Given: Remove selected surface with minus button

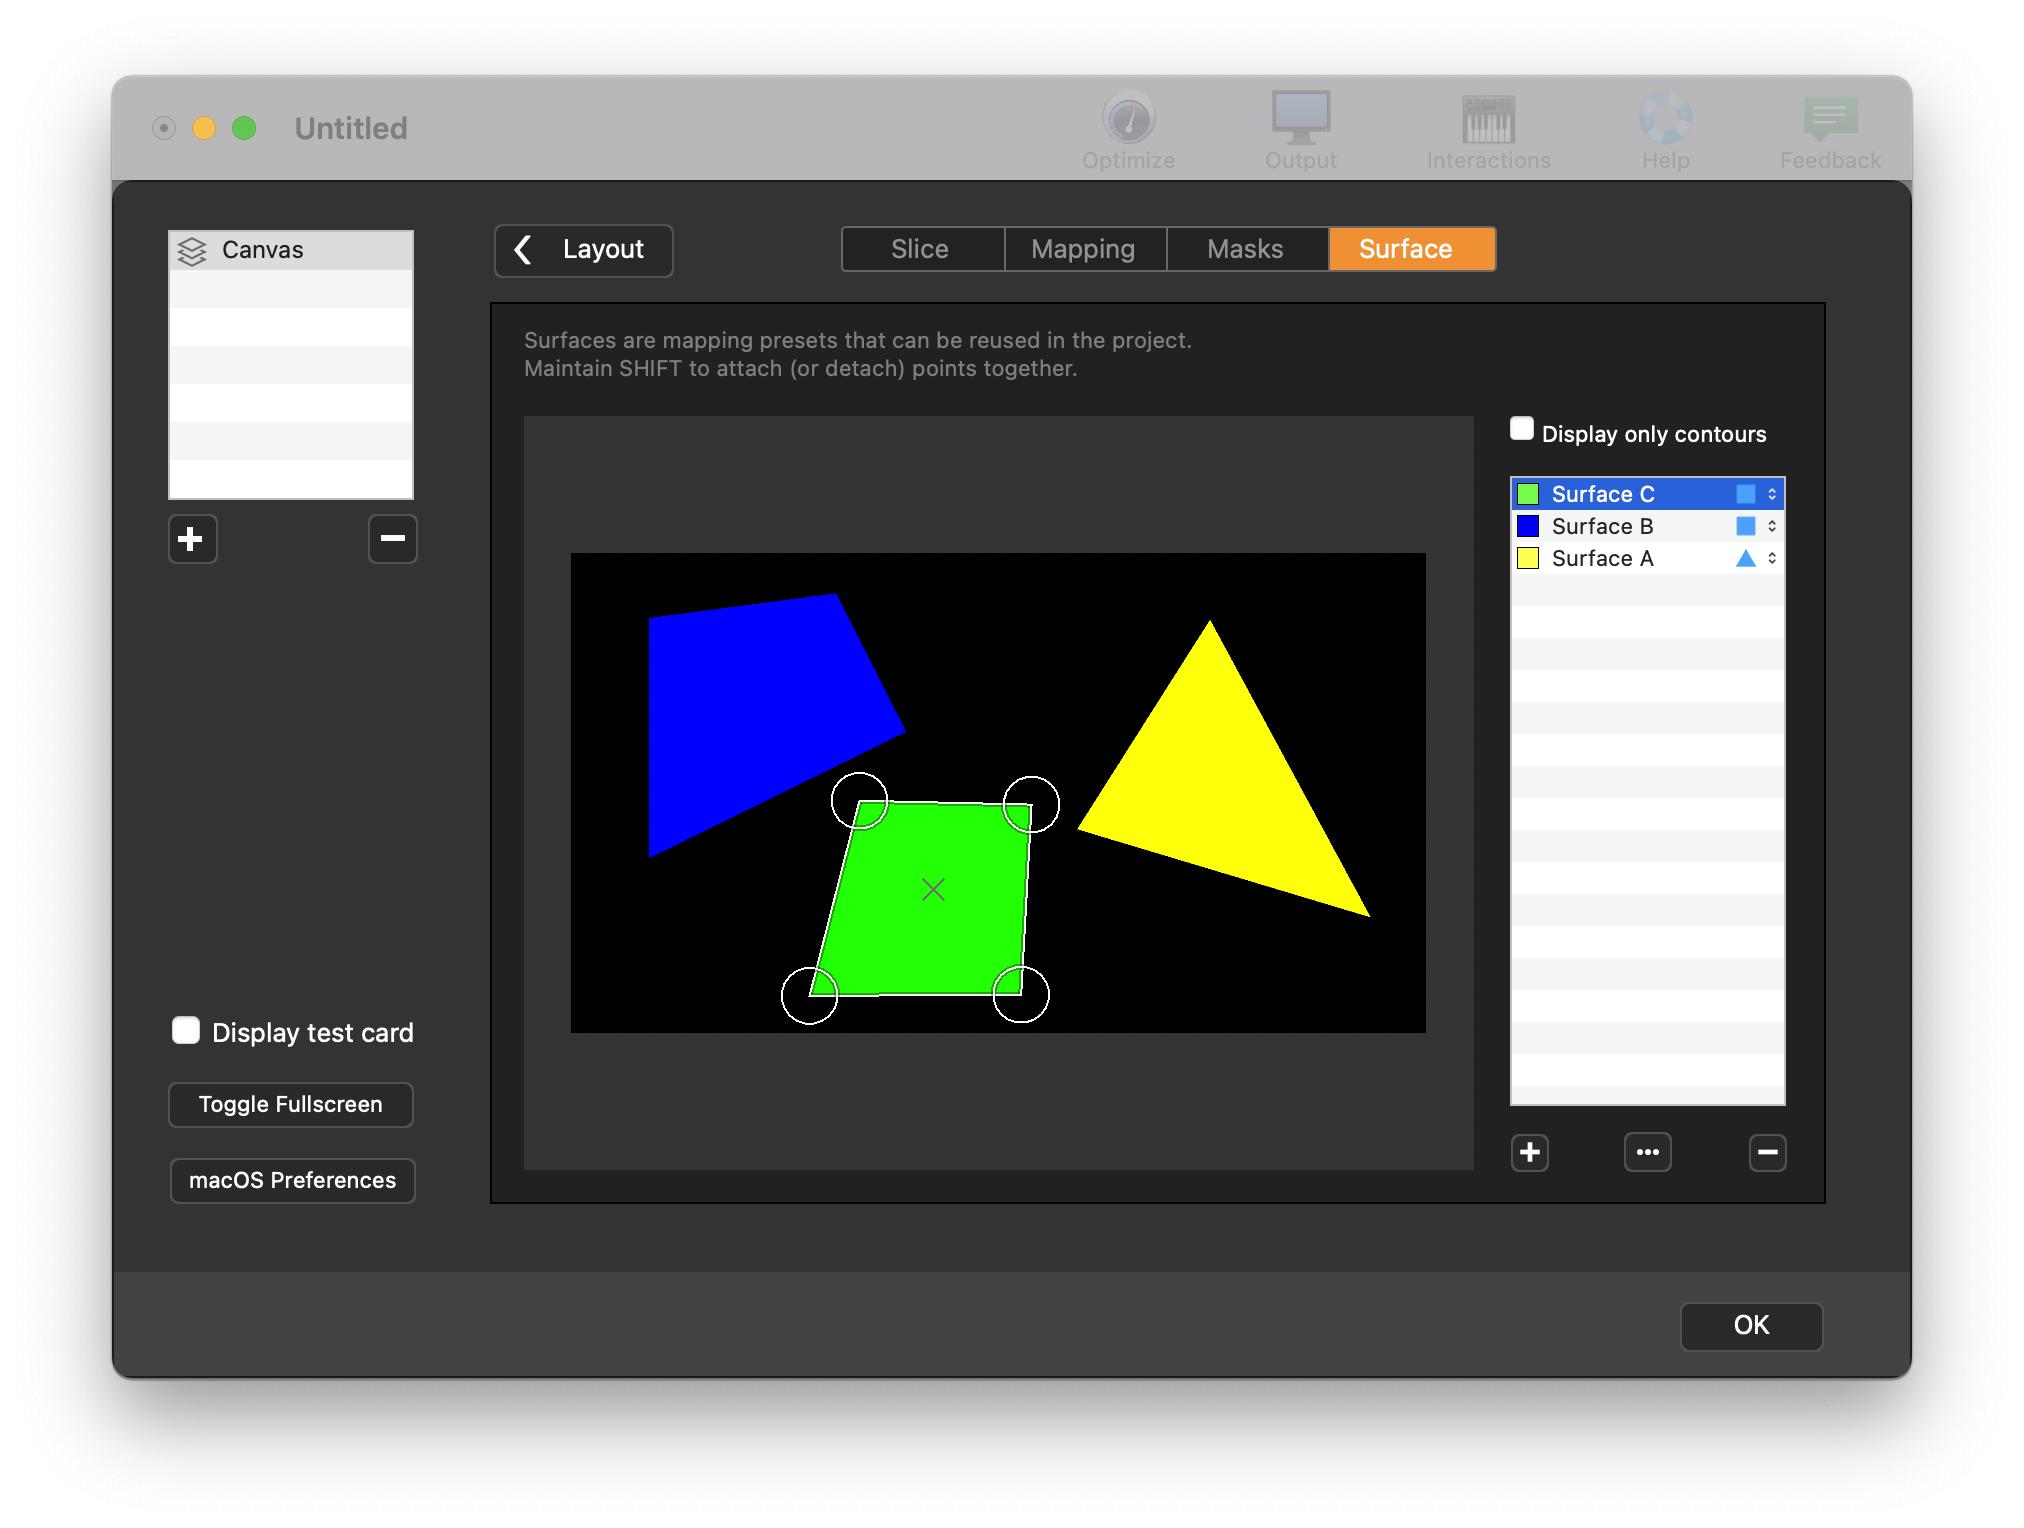Looking at the screenshot, I should point(1767,1152).
